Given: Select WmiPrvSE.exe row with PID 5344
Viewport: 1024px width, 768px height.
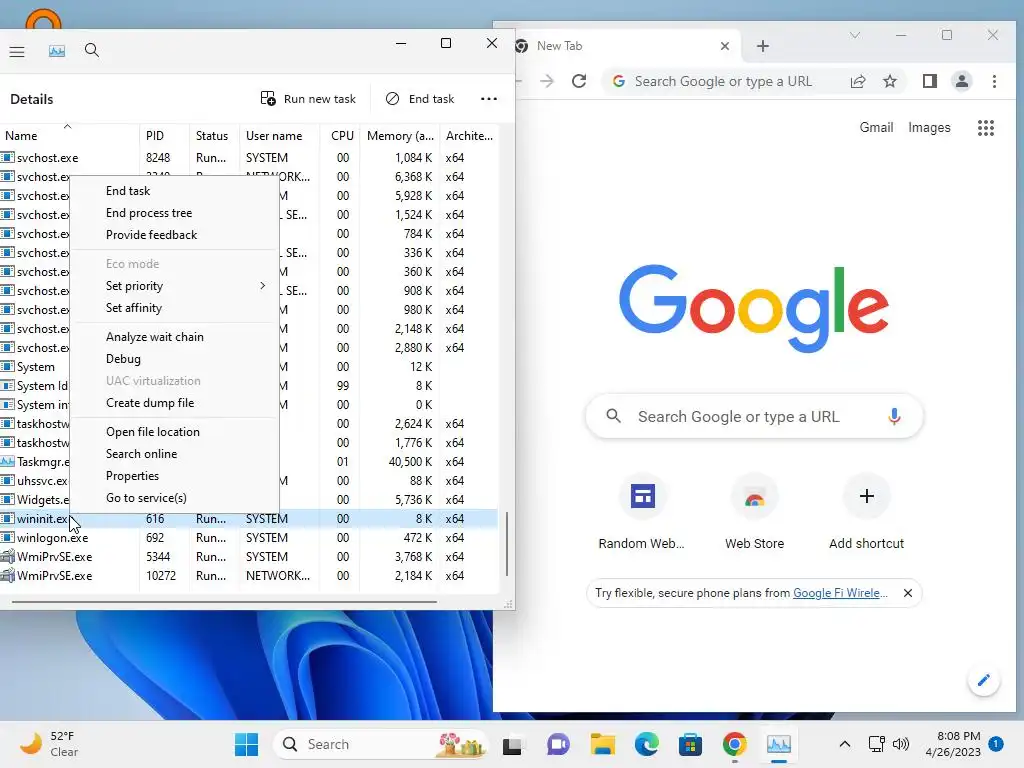Looking at the screenshot, I should pos(249,556).
